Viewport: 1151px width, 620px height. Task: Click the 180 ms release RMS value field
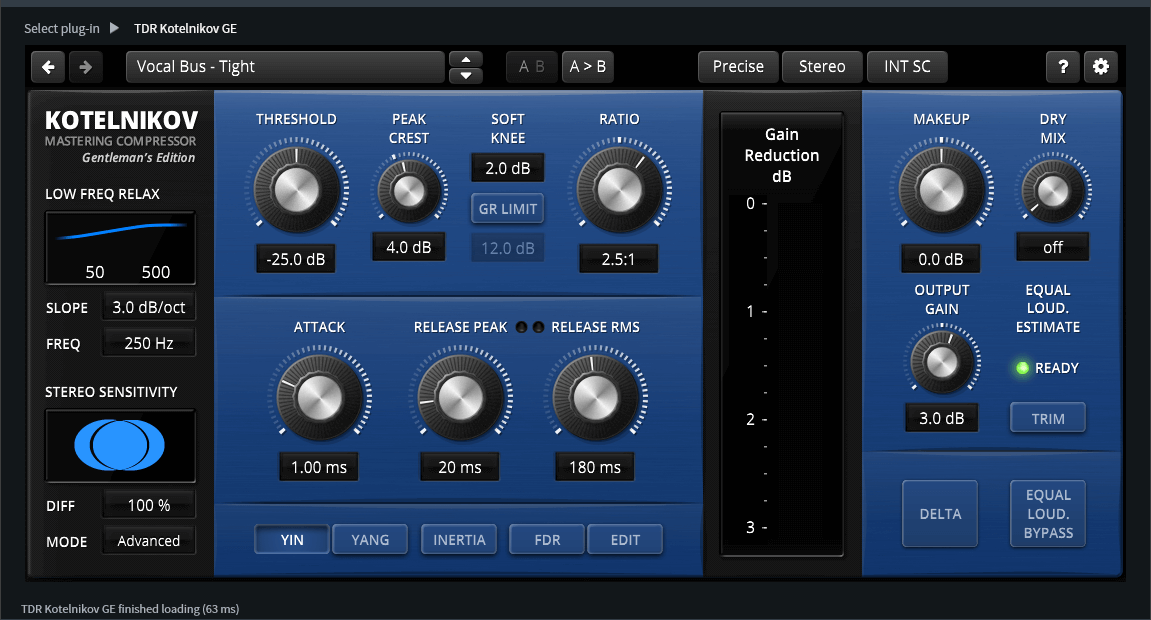tap(595, 467)
